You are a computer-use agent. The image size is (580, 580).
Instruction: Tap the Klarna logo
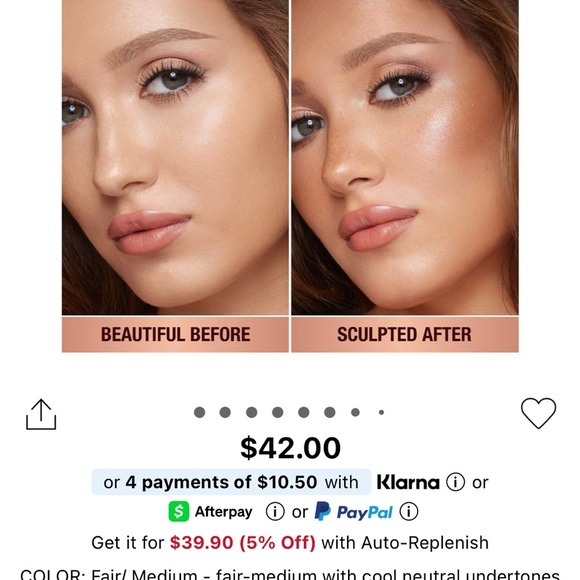[x=408, y=482]
